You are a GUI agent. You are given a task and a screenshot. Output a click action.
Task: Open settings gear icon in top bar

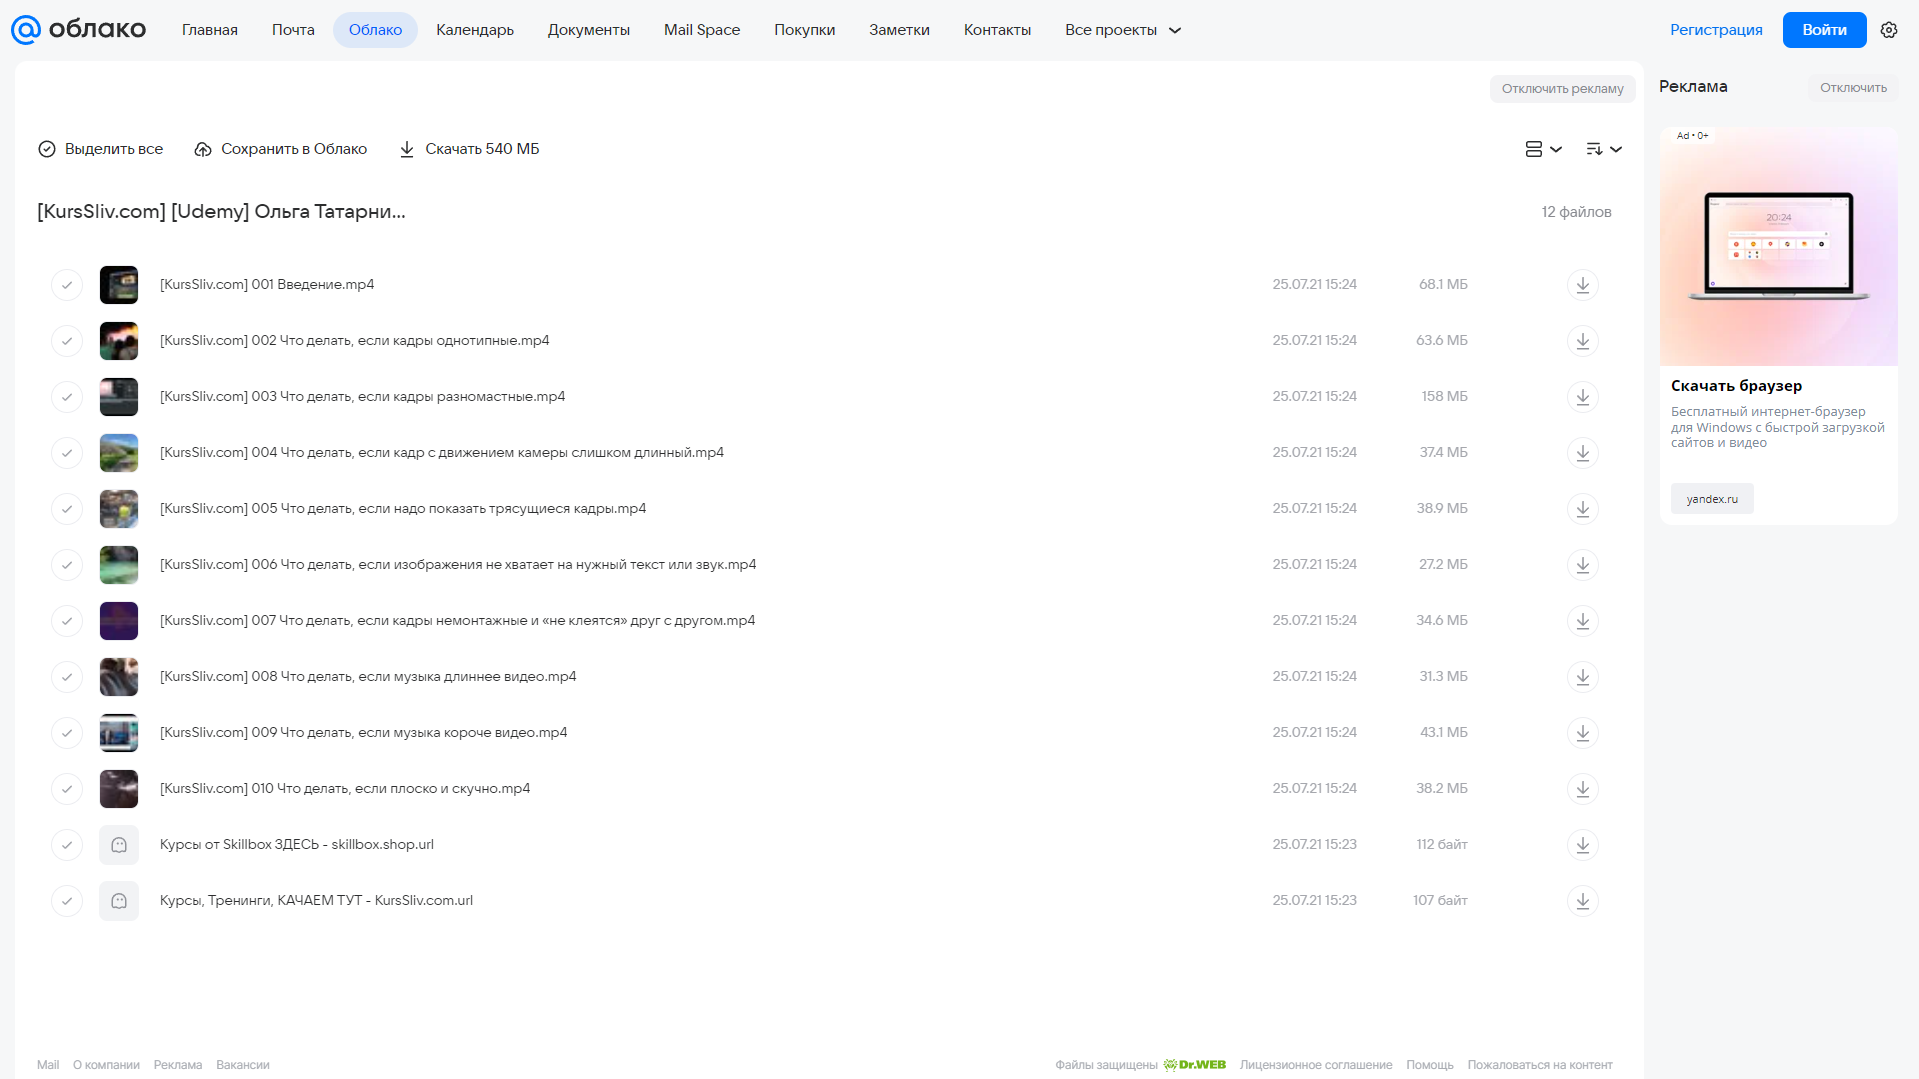click(1889, 30)
